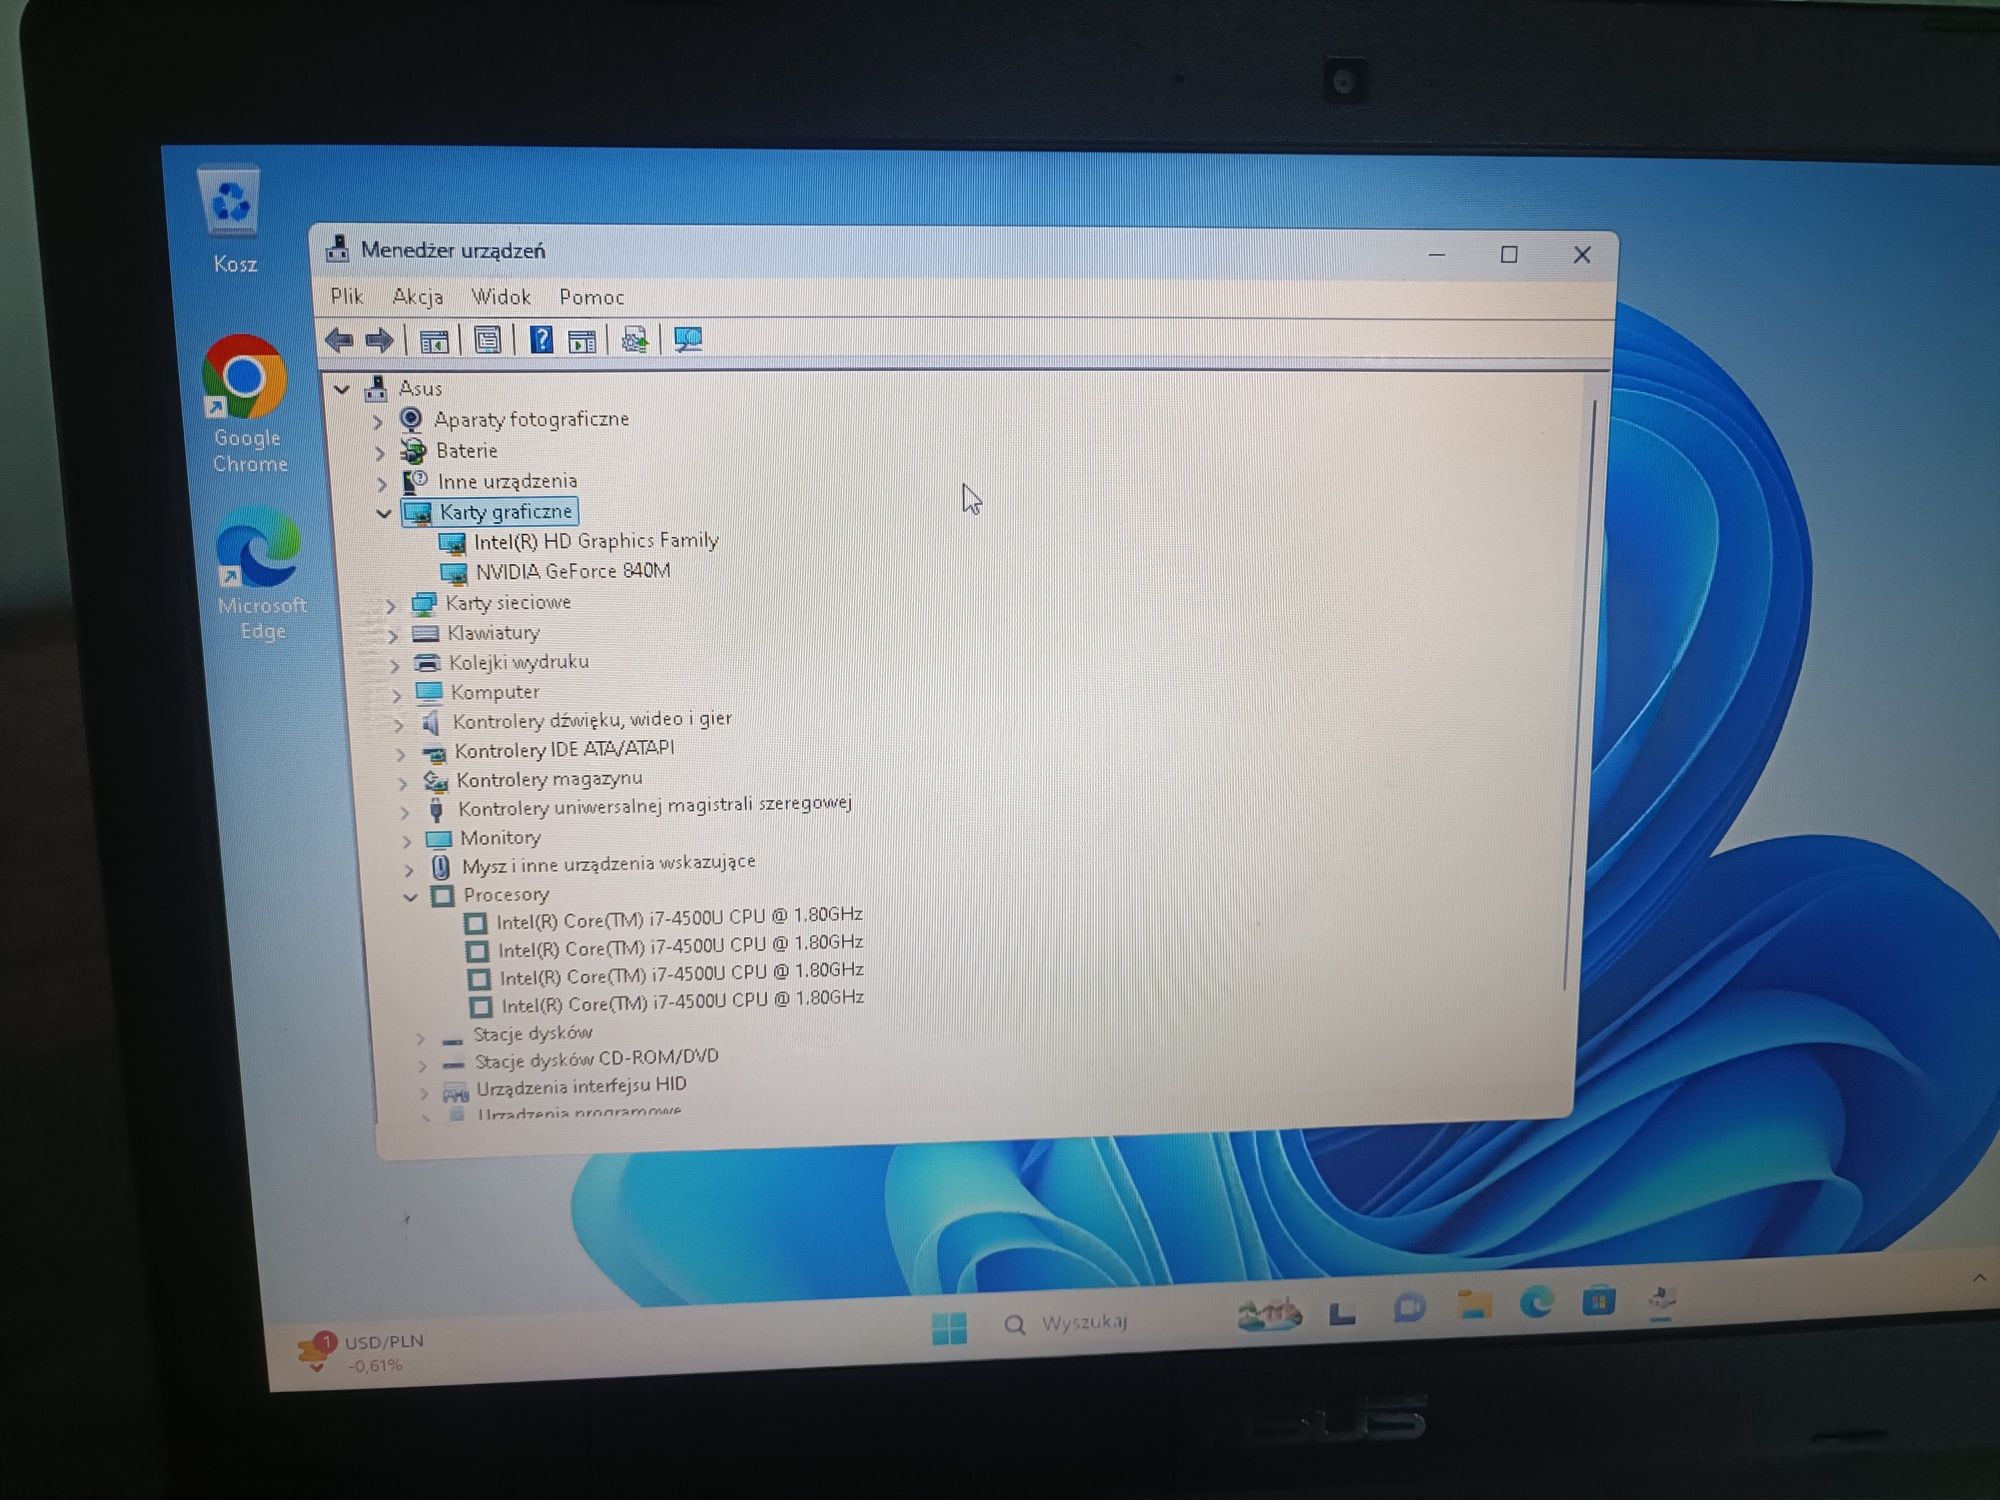This screenshot has width=2000, height=1500.
Task: Select the first i7-4500U CPU entry
Action: [x=679, y=917]
